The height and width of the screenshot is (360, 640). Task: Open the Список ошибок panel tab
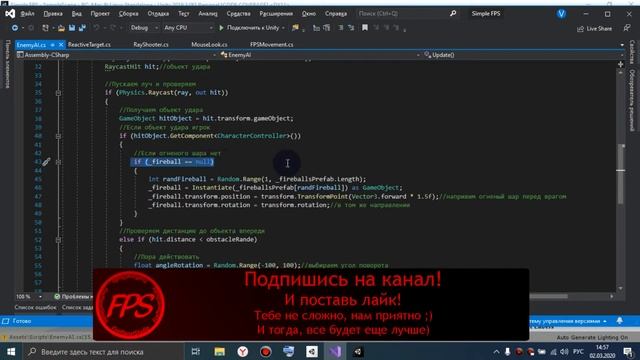coord(36,307)
